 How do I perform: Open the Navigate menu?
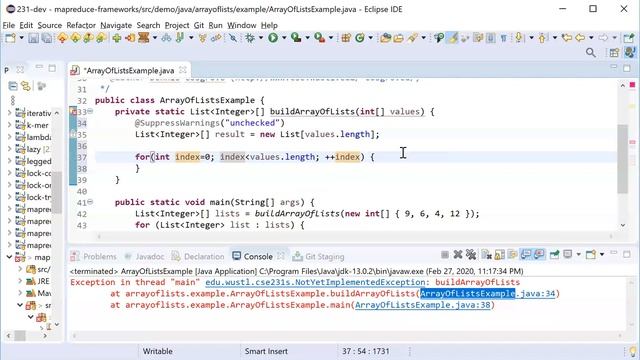click(116, 25)
